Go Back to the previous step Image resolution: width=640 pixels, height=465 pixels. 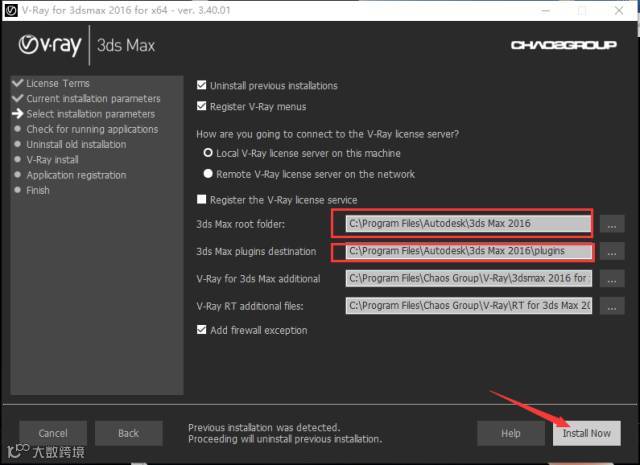pyautogui.click(x=129, y=433)
